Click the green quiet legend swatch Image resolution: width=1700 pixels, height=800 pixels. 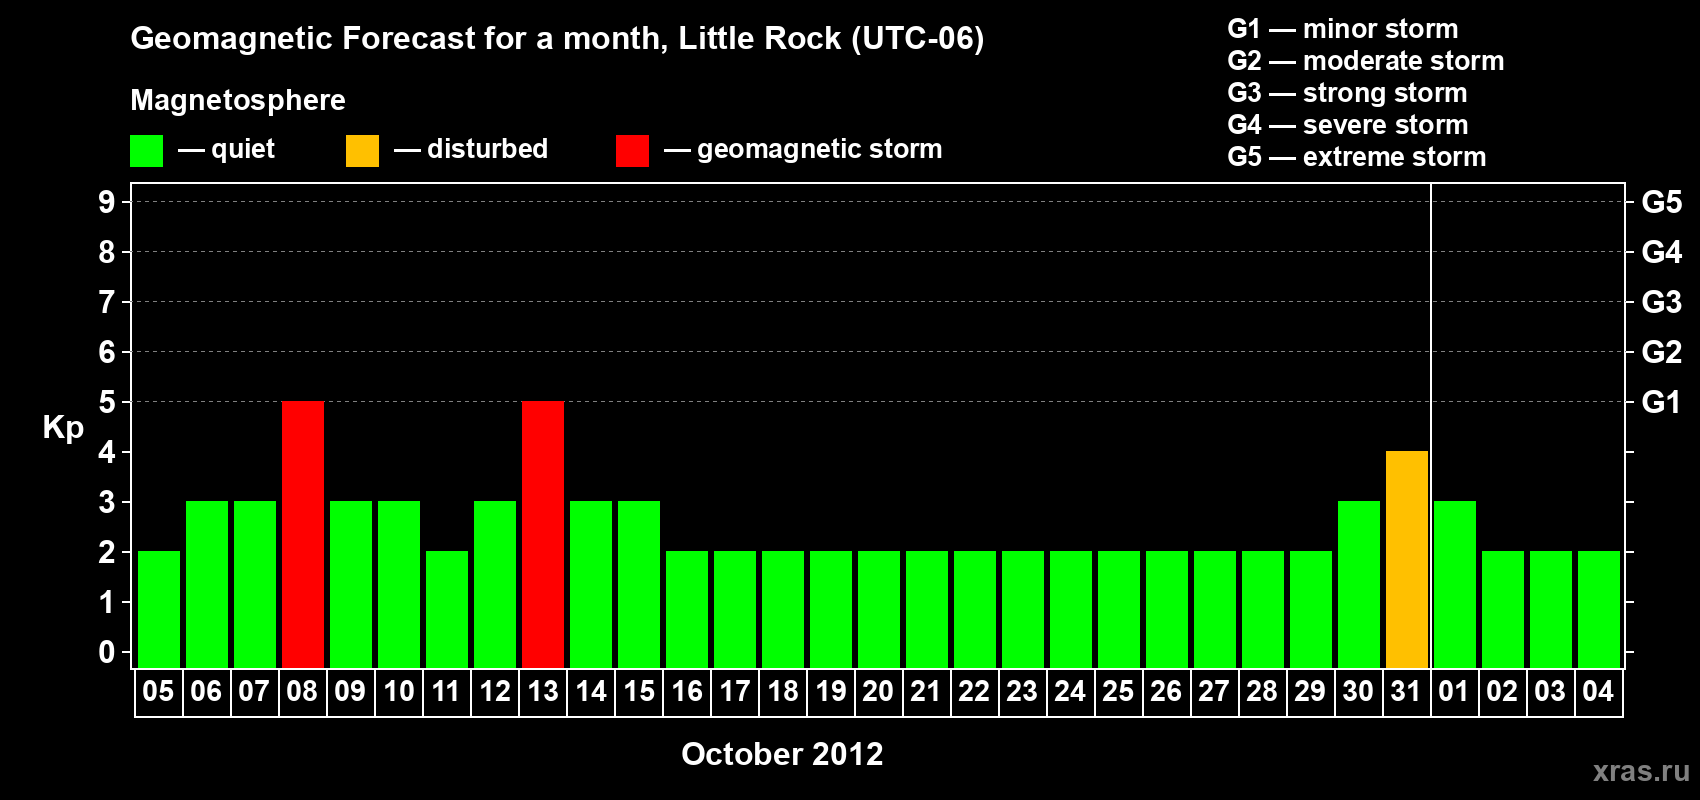[x=146, y=151]
